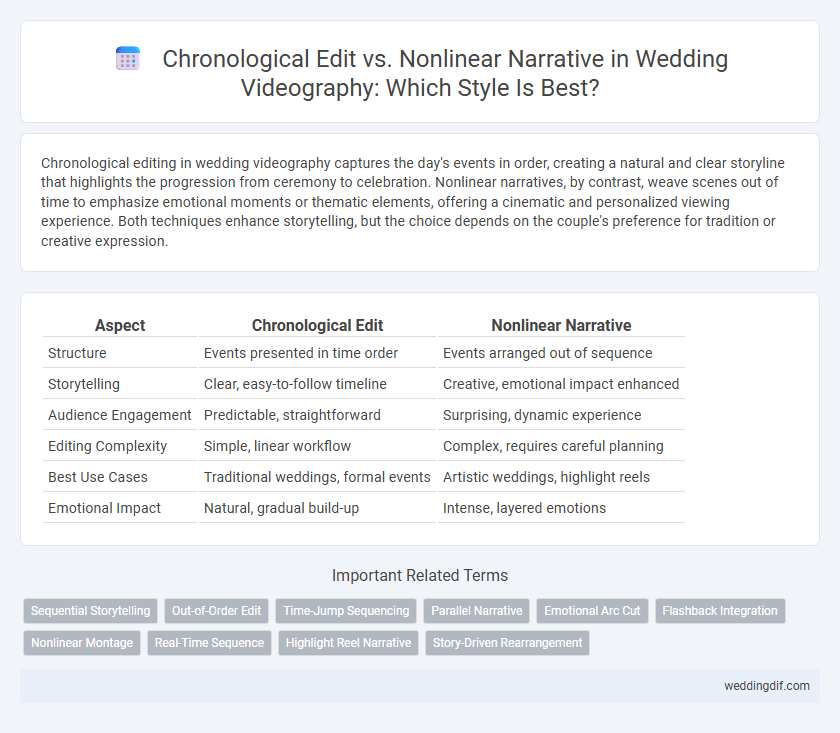Select the Story-Driven Rearrangement tag
The width and height of the screenshot is (840, 733).
(507, 643)
